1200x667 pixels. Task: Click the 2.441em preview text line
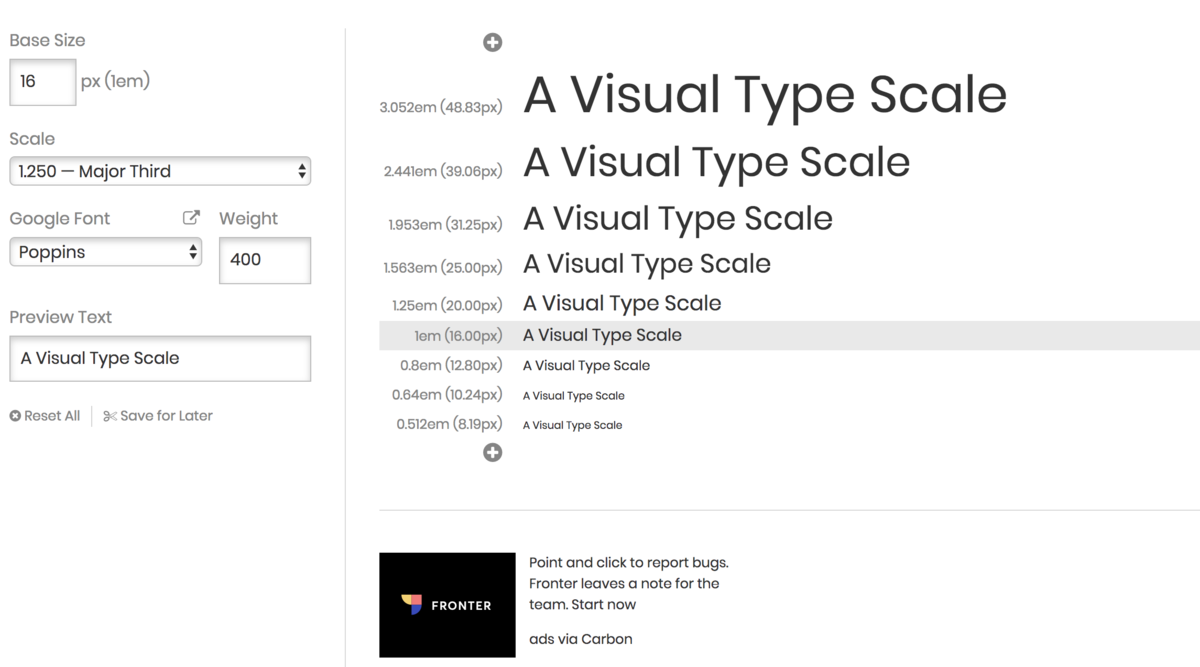tap(716, 163)
